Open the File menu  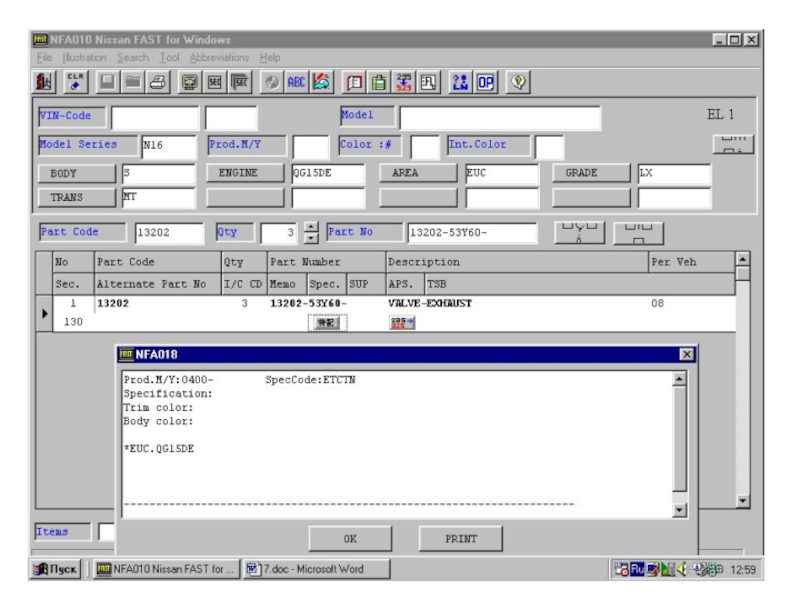[44, 58]
